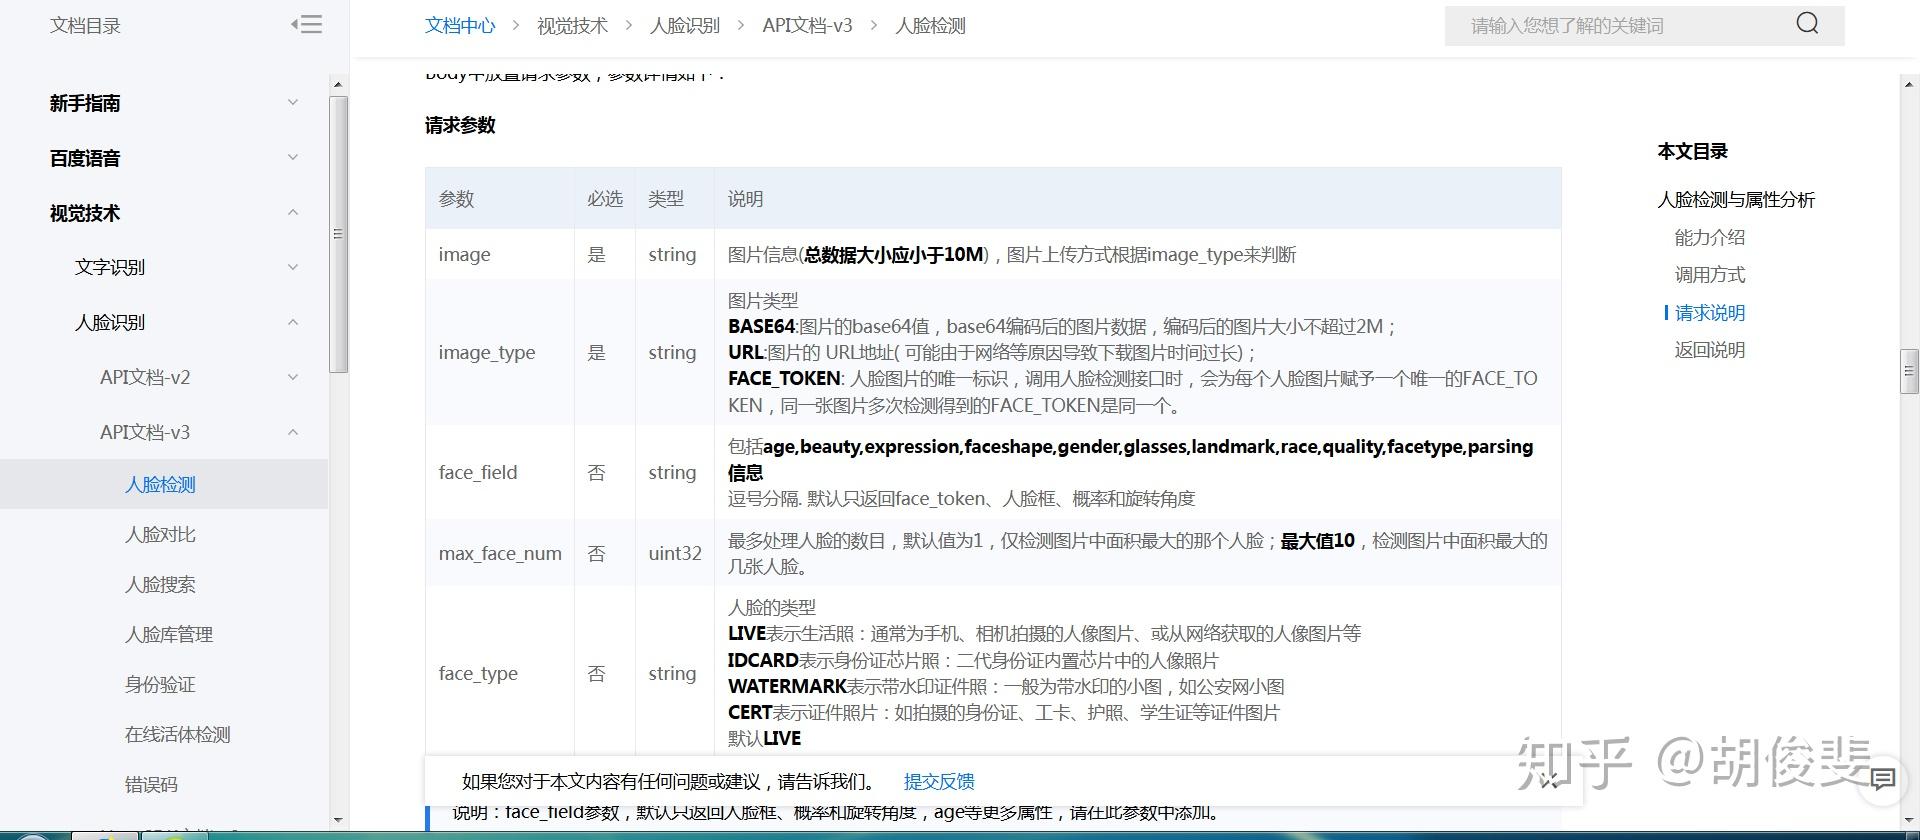Image resolution: width=1920 pixels, height=840 pixels.
Task: Click the 类型 column header
Action: pyautogui.click(x=675, y=198)
